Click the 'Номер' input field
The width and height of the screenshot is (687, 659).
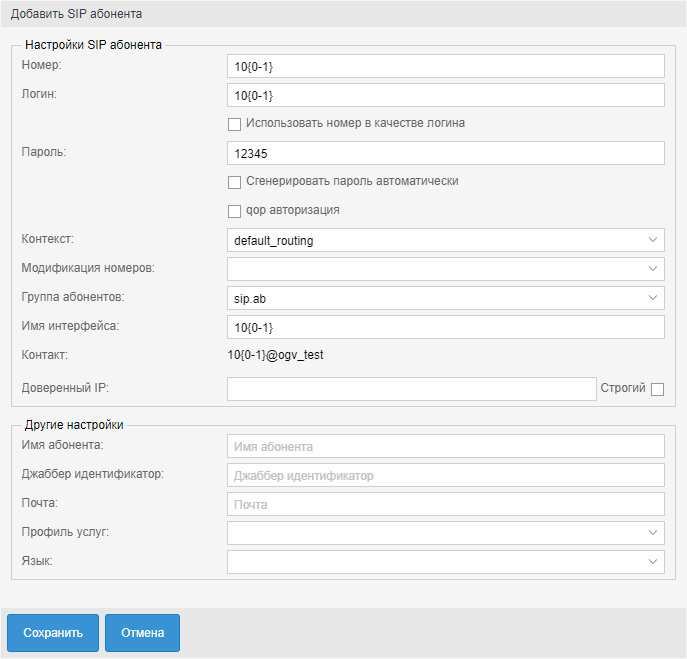pos(445,66)
